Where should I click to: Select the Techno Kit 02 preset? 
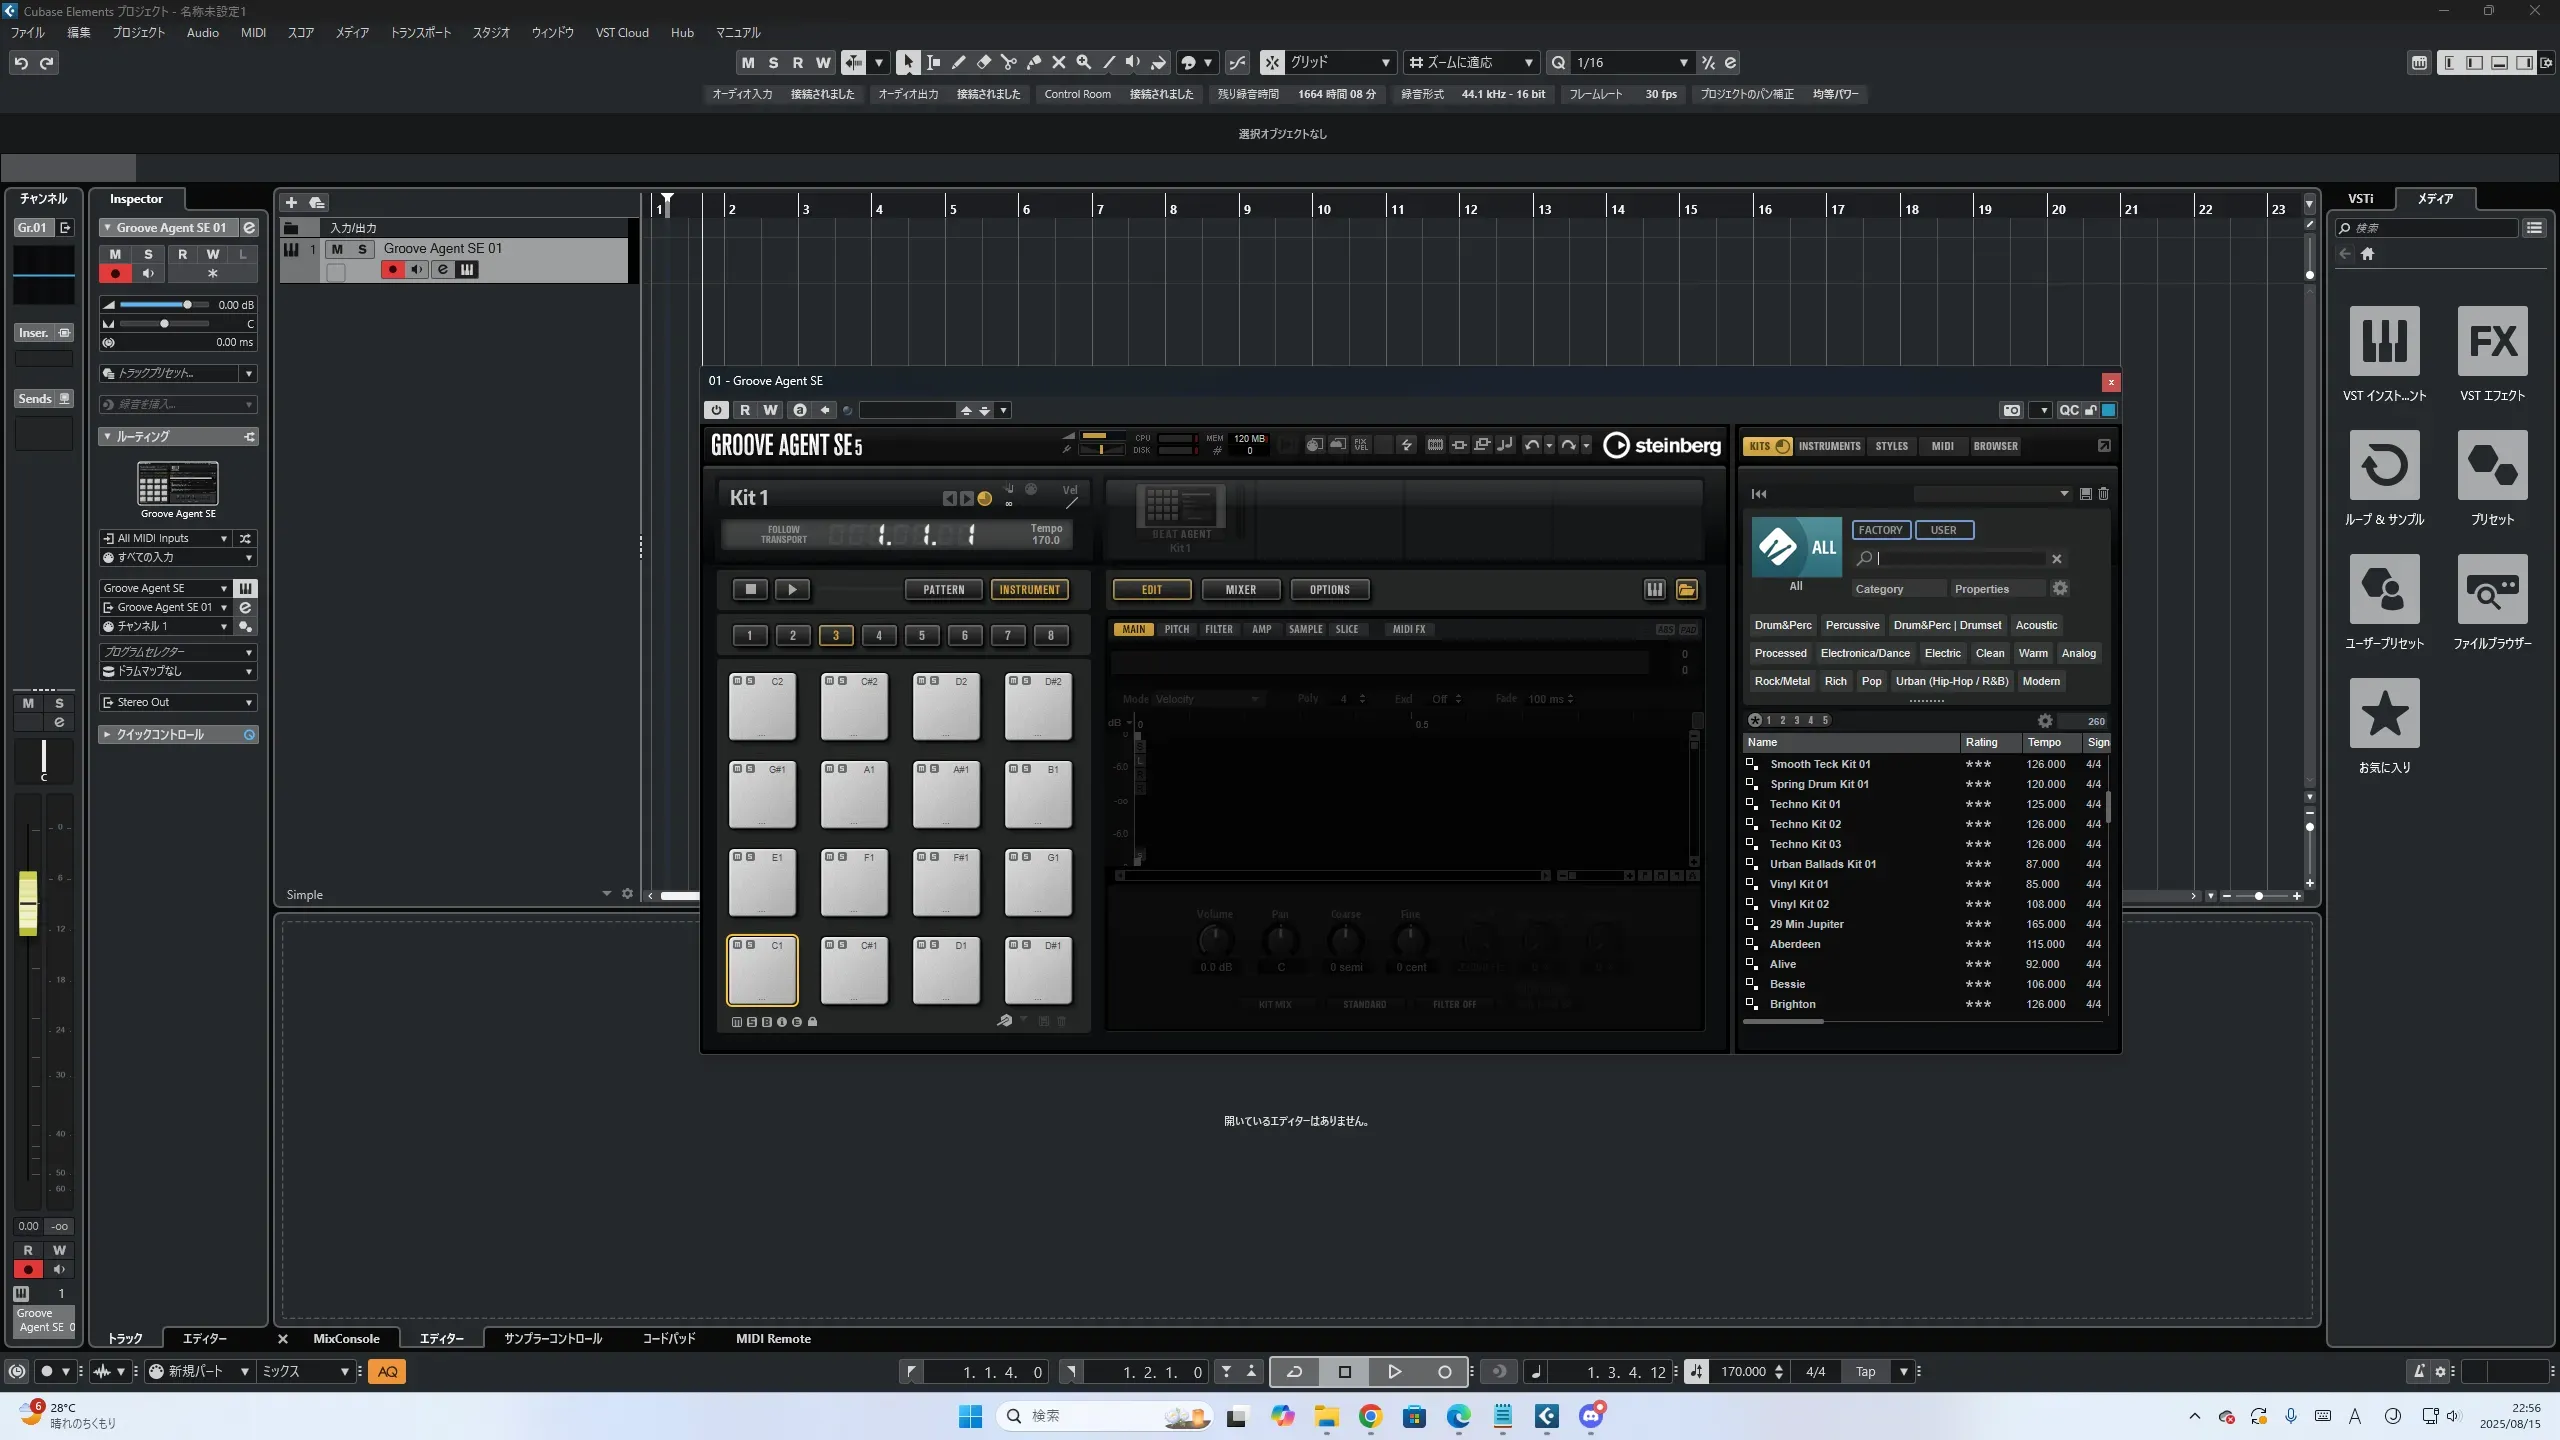1805,824
